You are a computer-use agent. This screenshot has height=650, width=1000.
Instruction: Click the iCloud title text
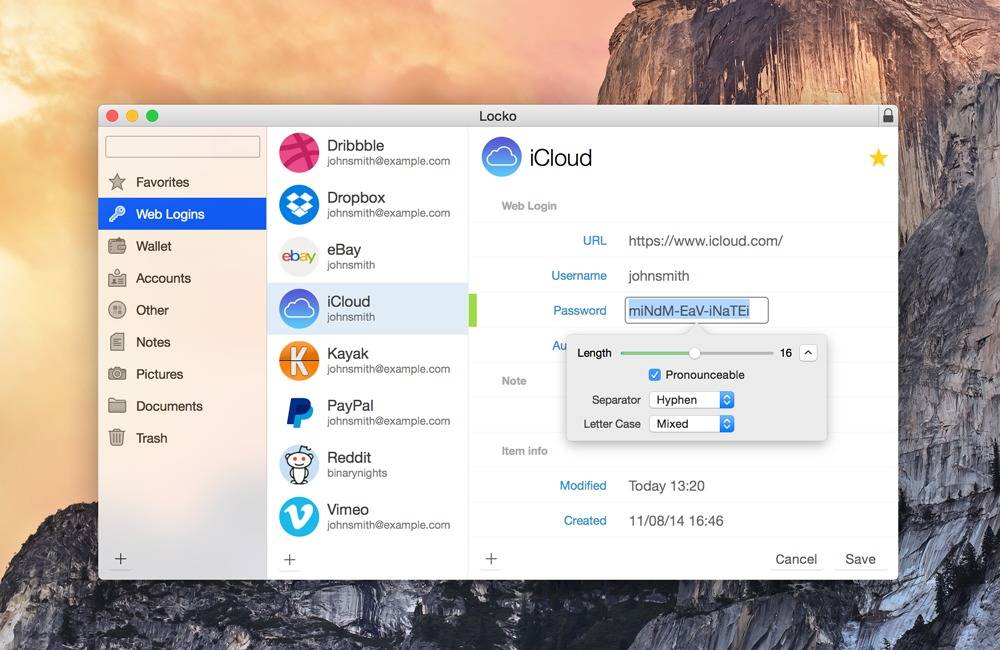pyautogui.click(x=561, y=158)
